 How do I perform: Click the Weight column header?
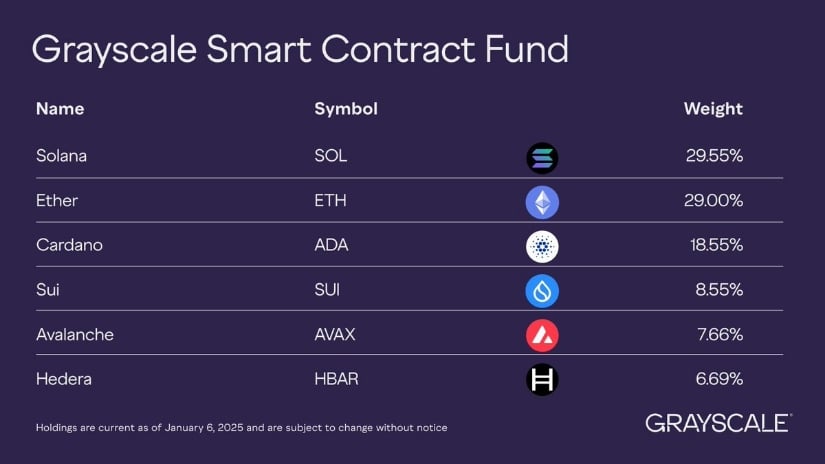[713, 109]
